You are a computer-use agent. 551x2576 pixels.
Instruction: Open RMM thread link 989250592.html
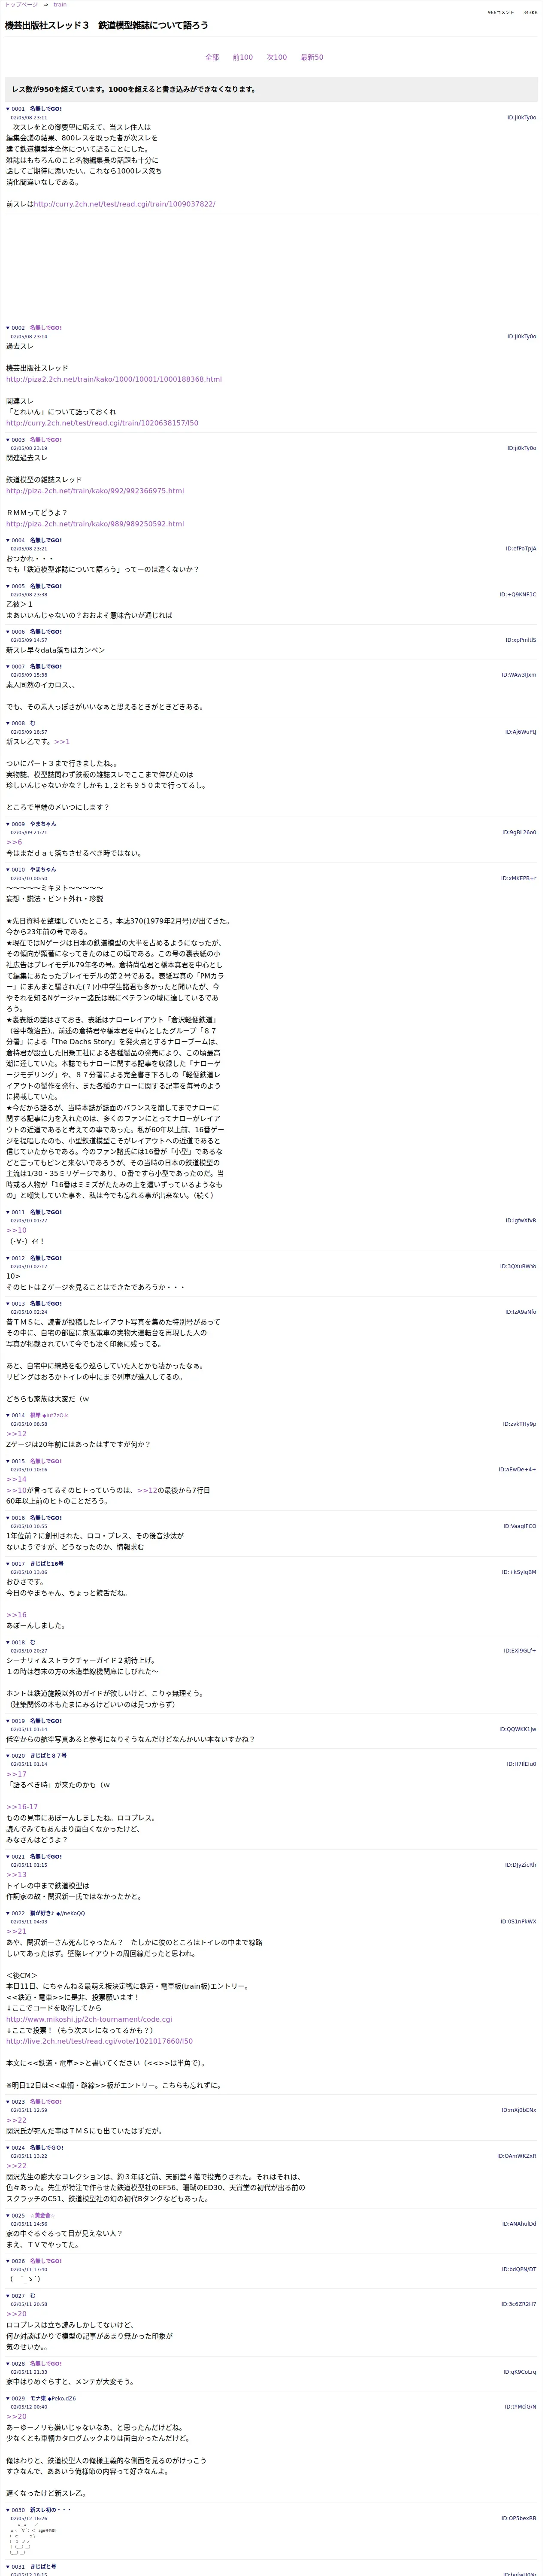tap(95, 524)
